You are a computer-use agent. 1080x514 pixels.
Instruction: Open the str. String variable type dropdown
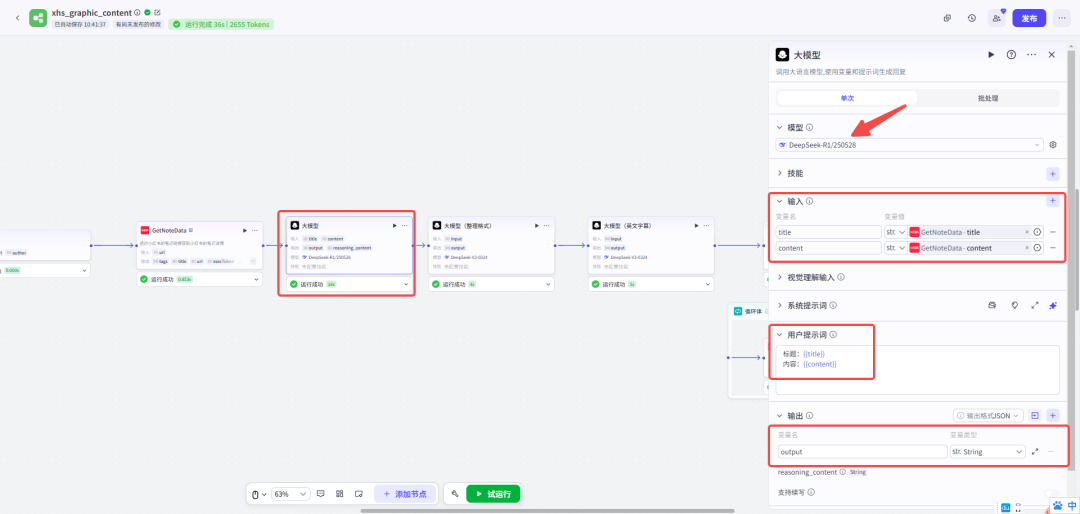(986, 452)
